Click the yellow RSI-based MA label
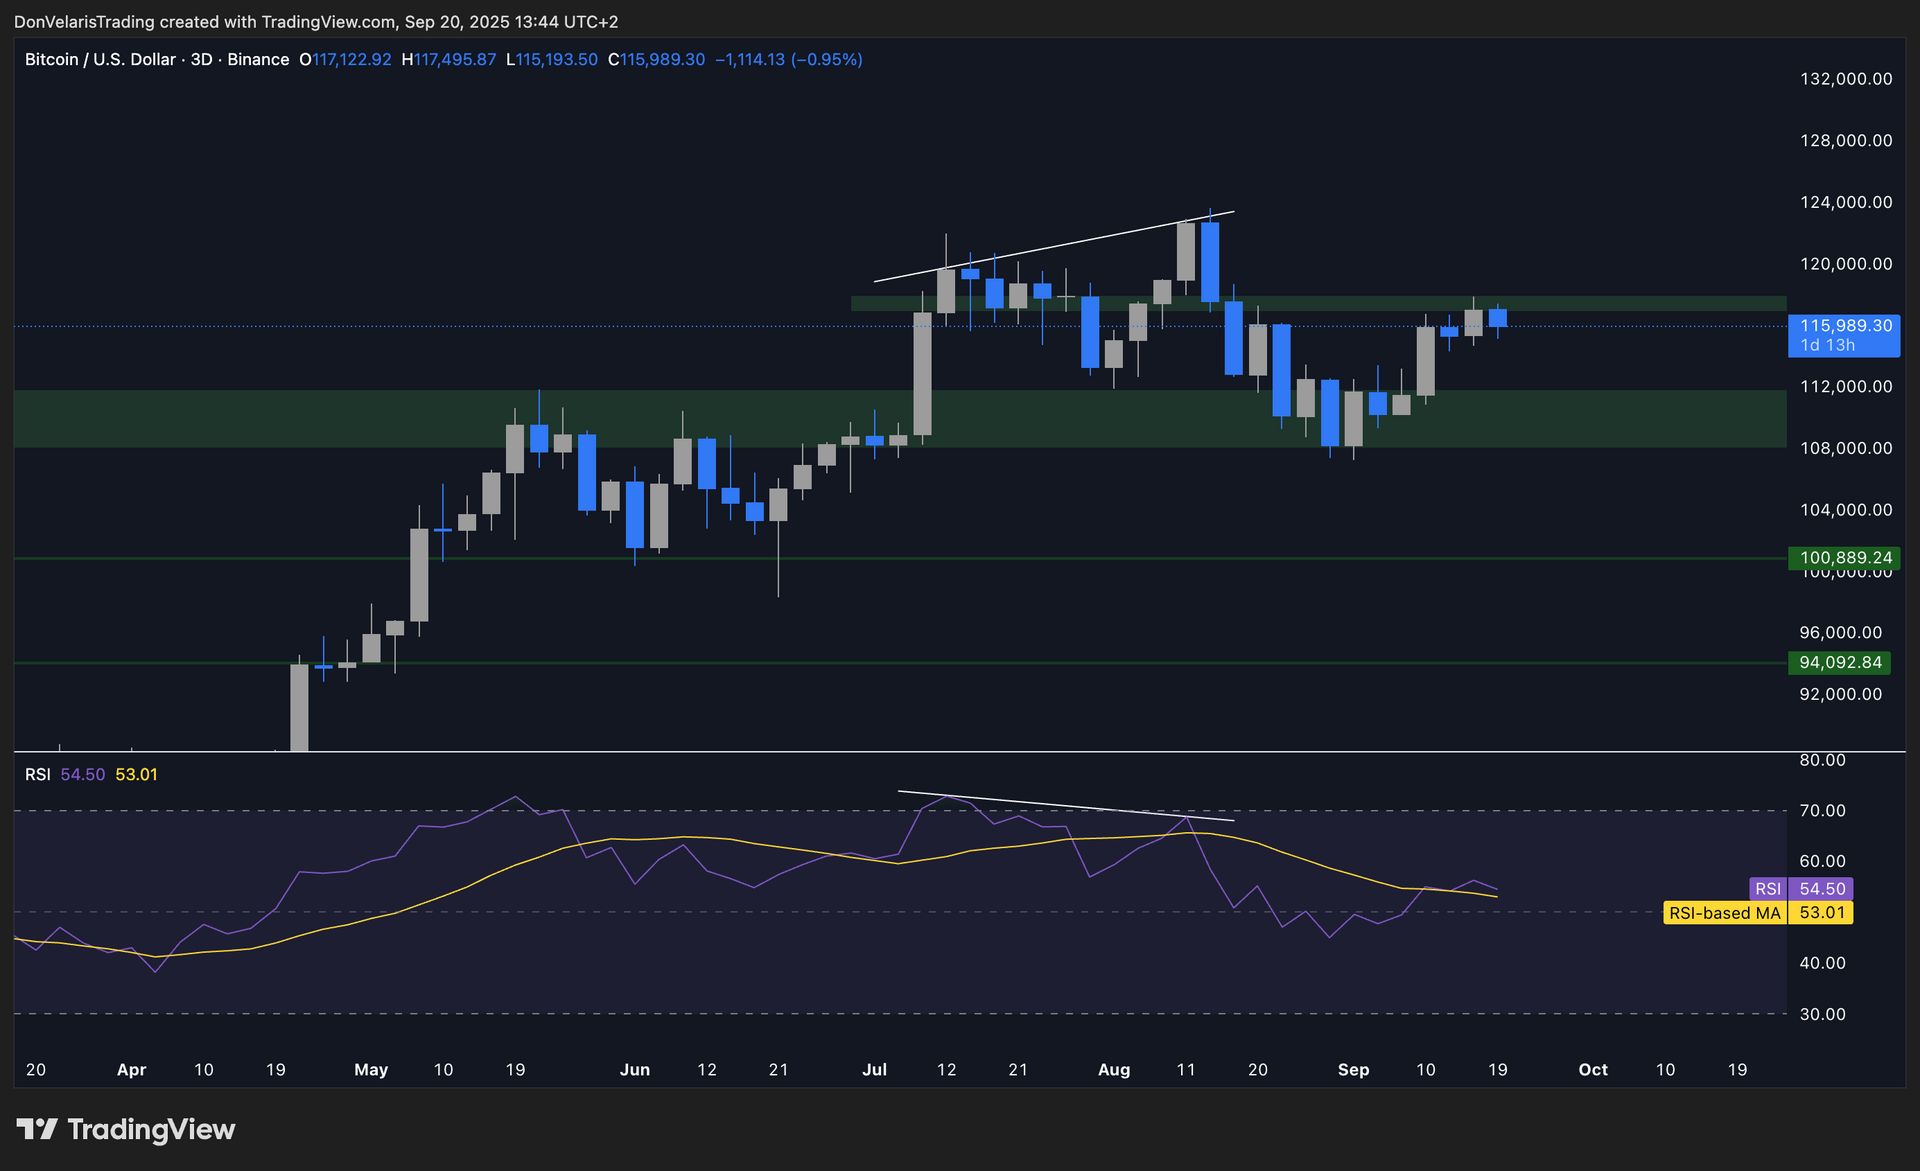This screenshot has width=1920, height=1171. click(x=1724, y=913)
